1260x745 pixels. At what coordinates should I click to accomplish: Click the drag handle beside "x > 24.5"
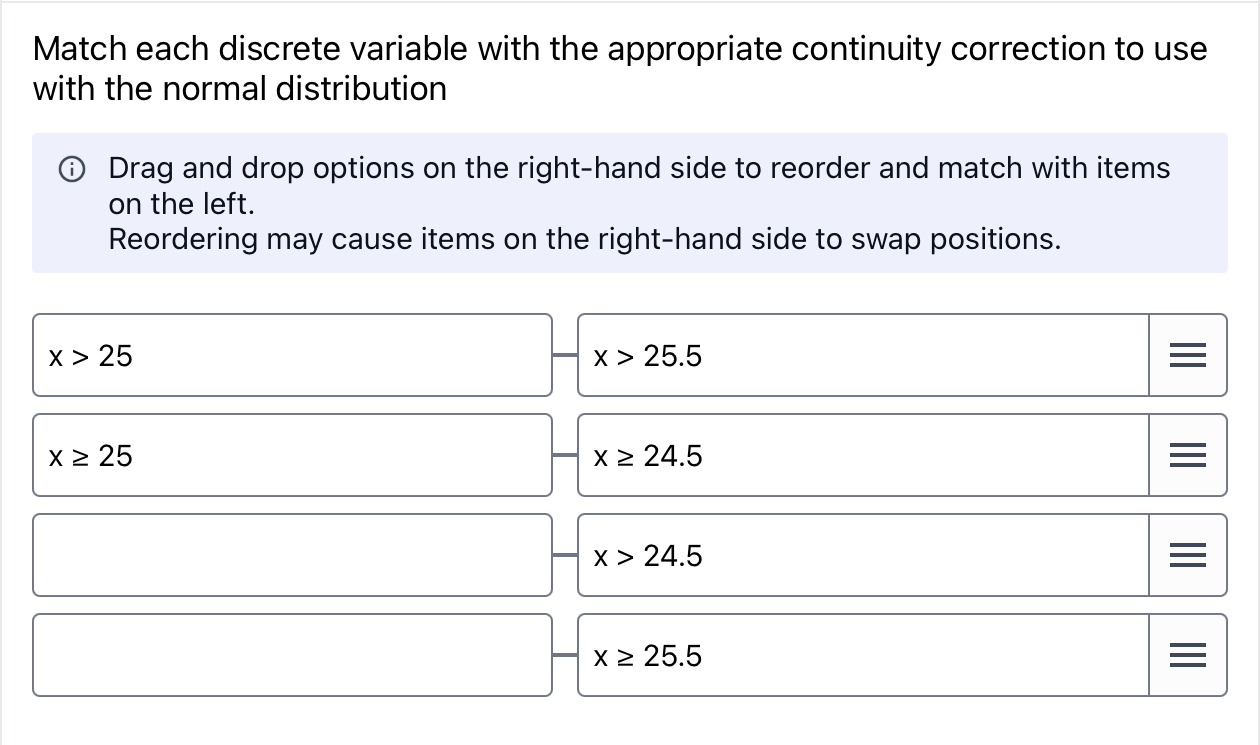1187,555
